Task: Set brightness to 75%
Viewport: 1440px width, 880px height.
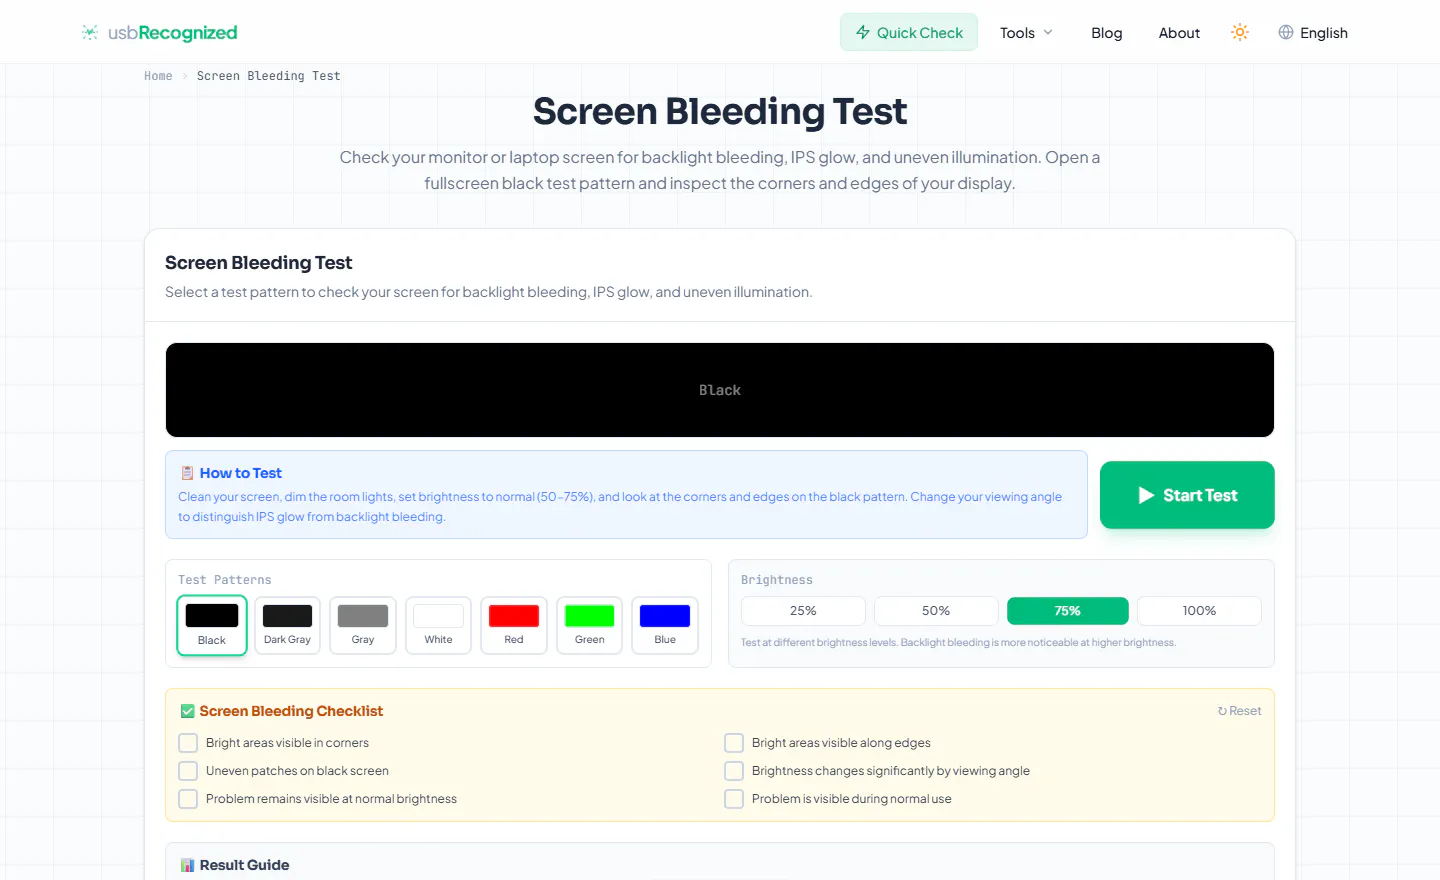Action: 1068,611
